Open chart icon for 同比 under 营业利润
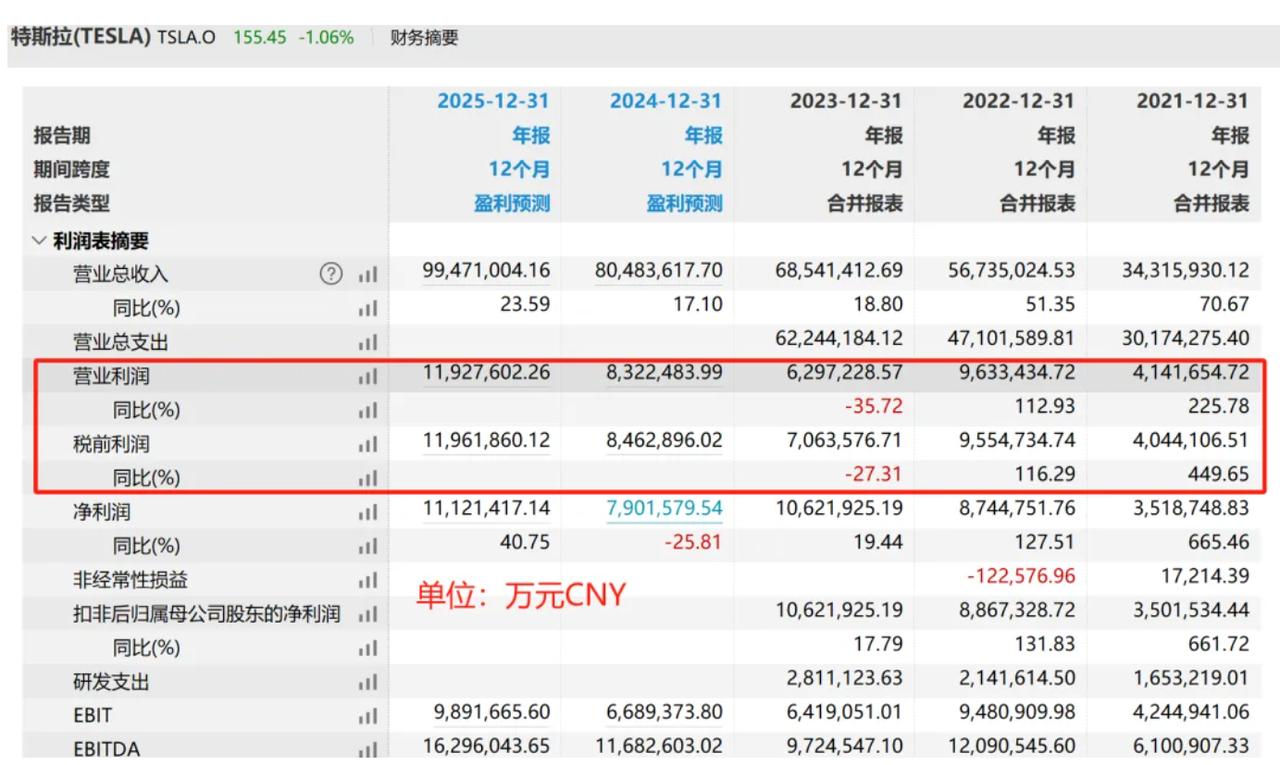 [368, 410]
